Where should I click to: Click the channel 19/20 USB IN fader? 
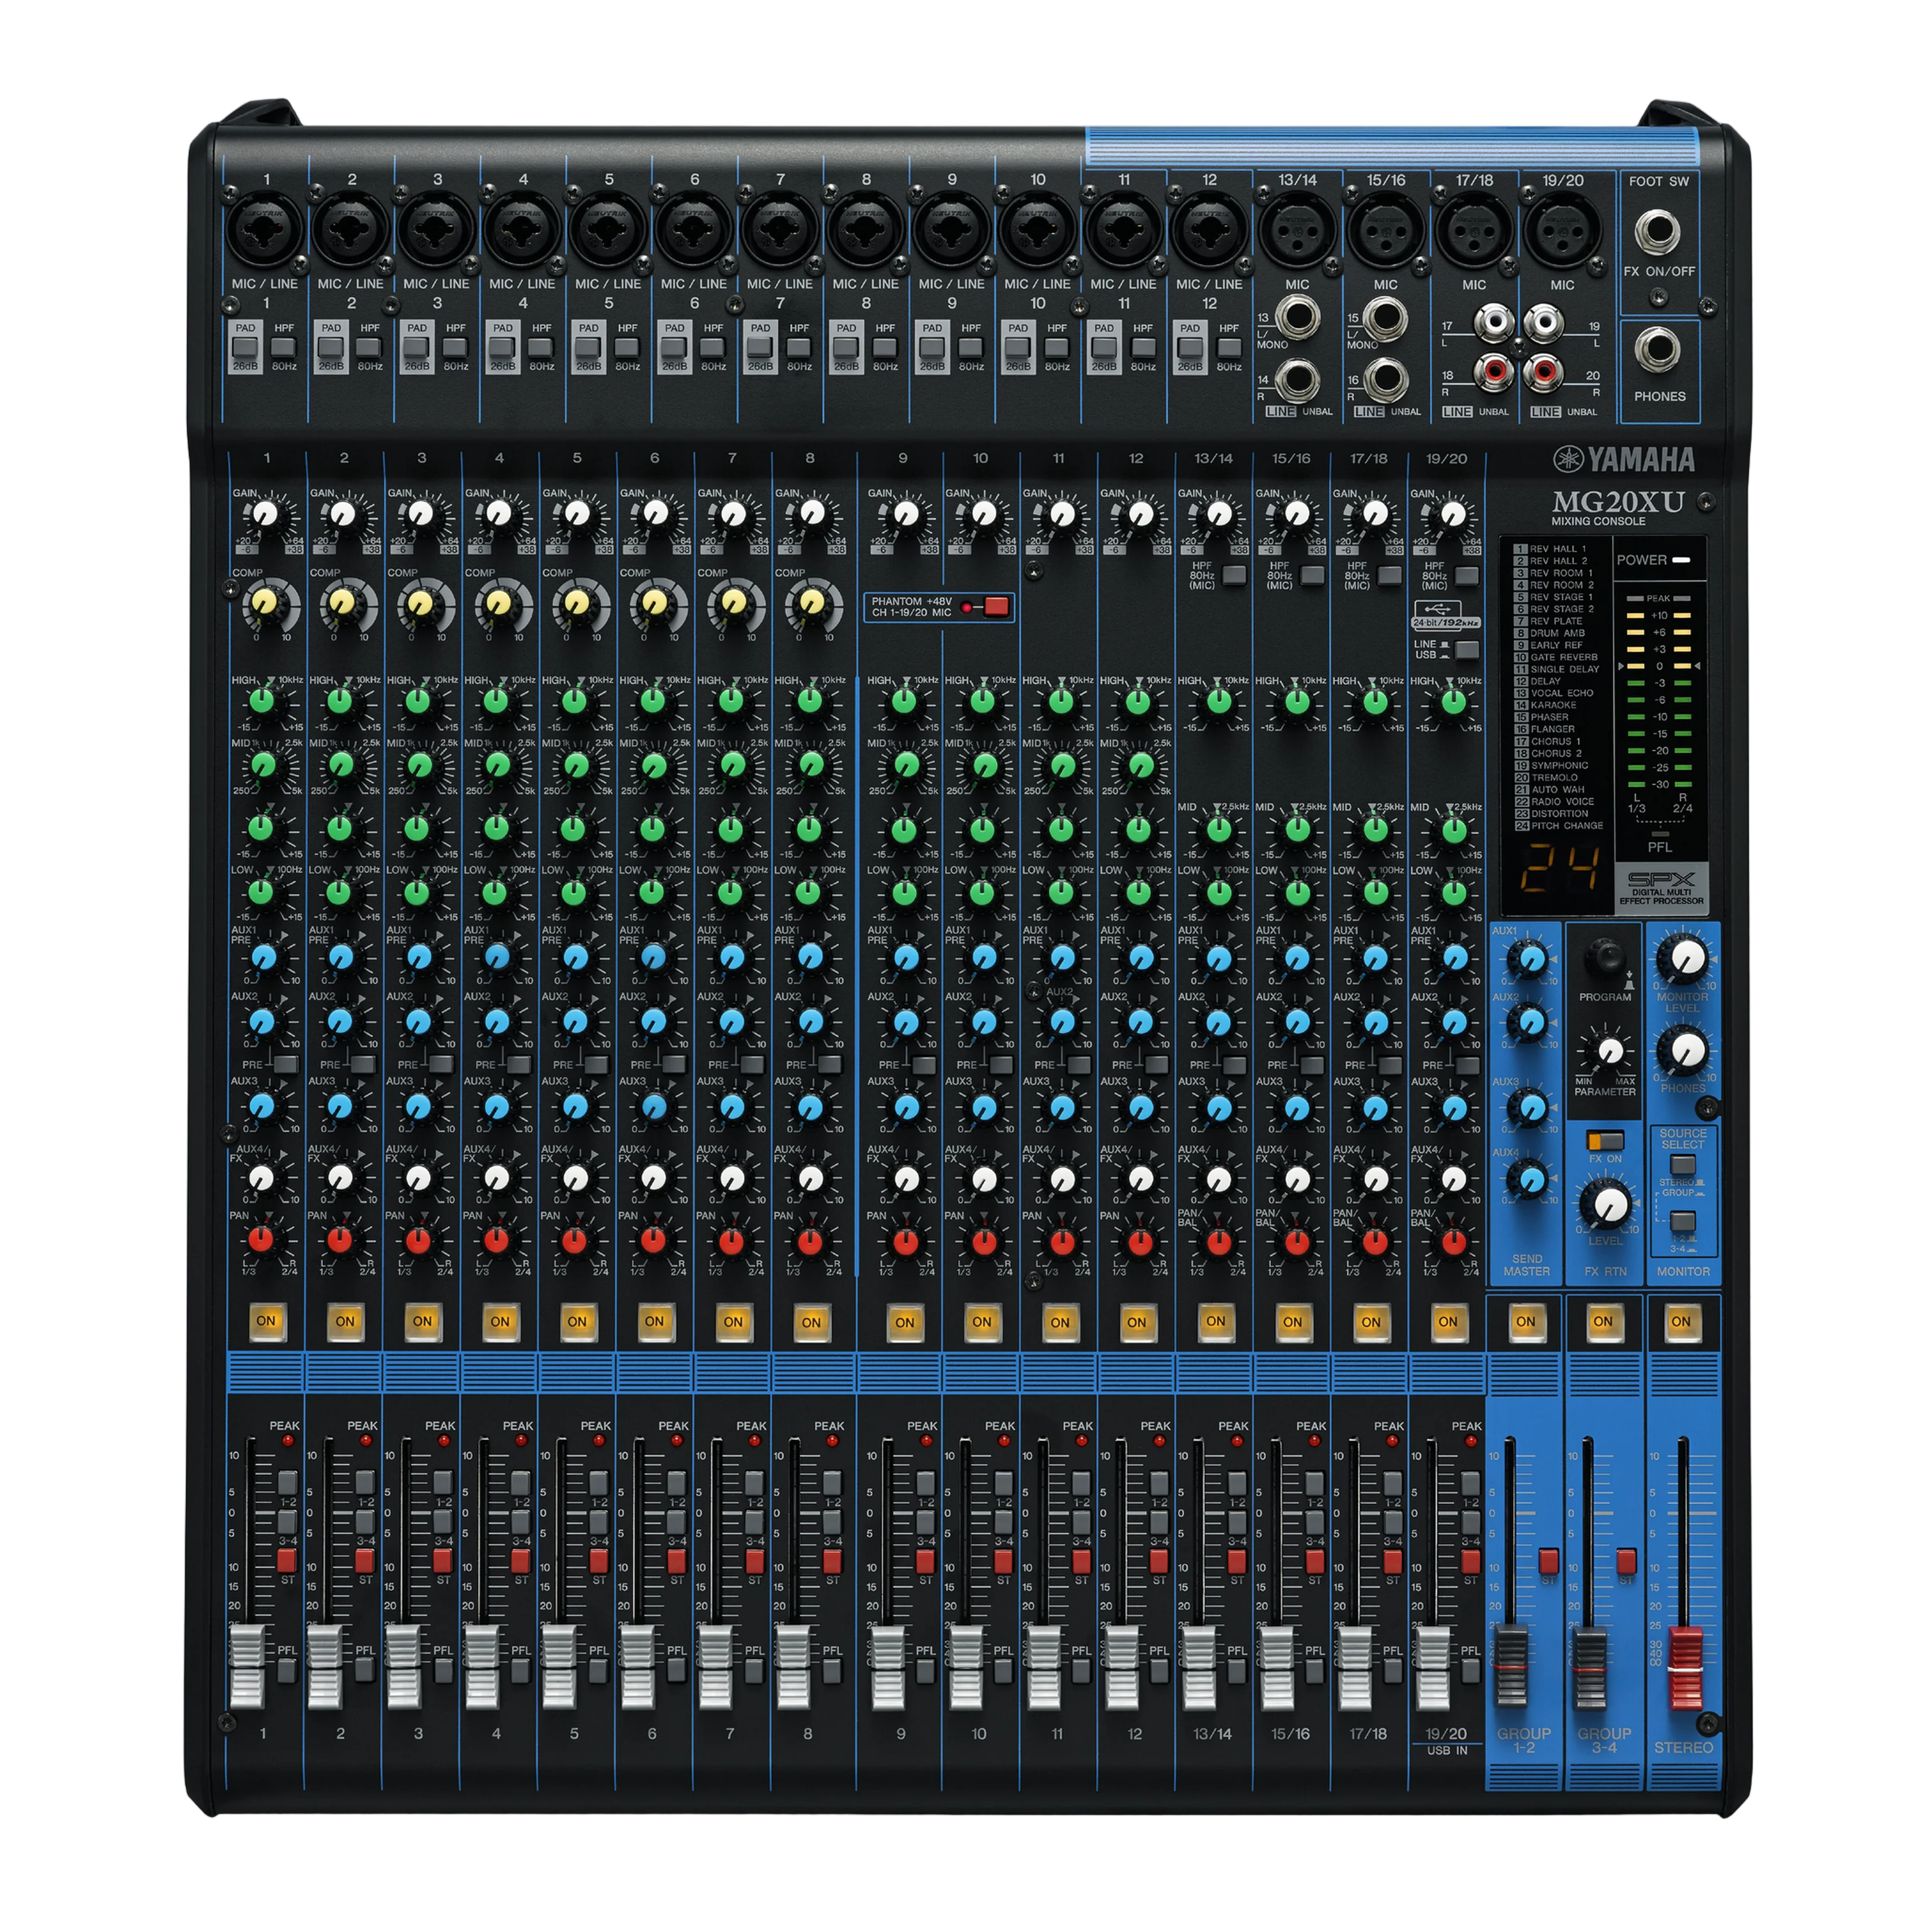point(1433,1667)
